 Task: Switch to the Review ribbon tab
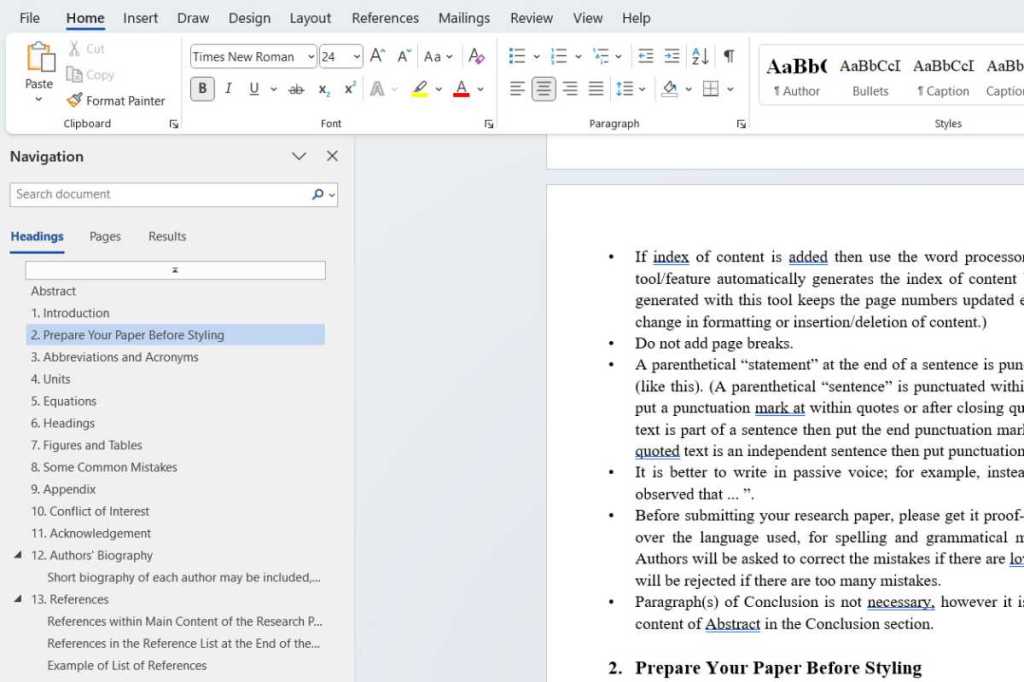531,17
